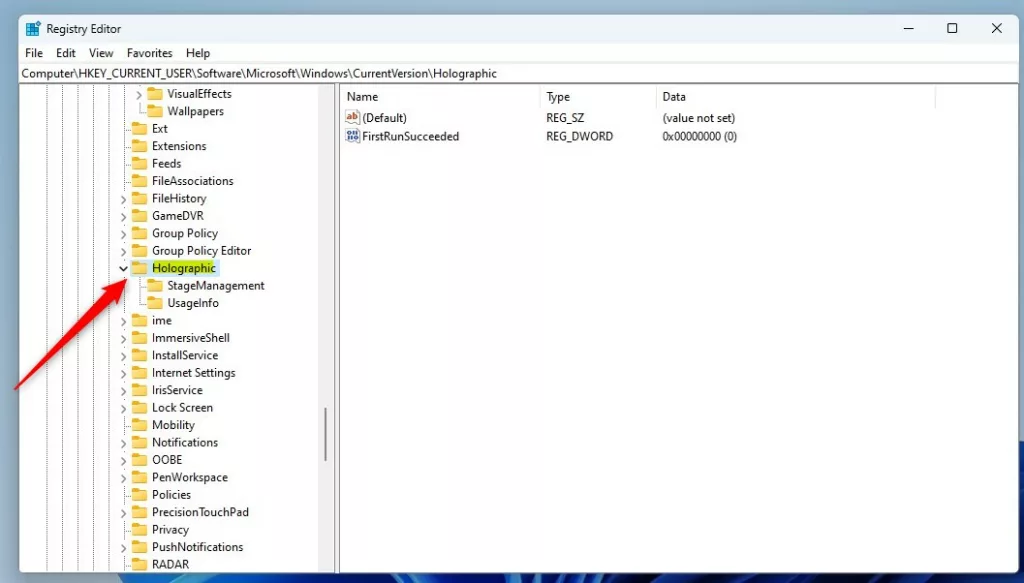Expand the PushNotifications key
Viewport: 1024px width, 583px height.
click(123, 547)
